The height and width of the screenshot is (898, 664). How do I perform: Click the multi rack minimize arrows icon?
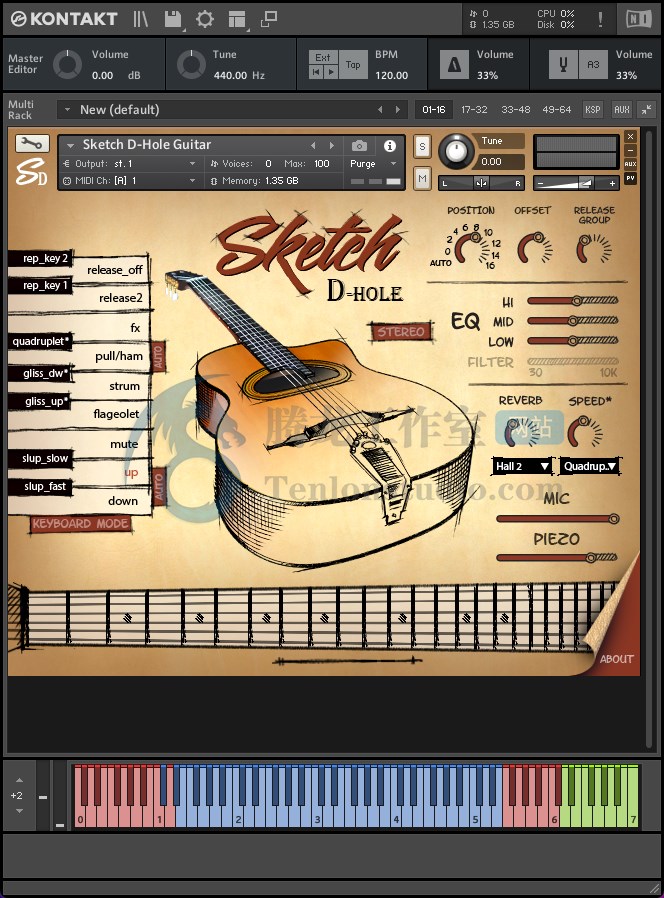(647, 109)
